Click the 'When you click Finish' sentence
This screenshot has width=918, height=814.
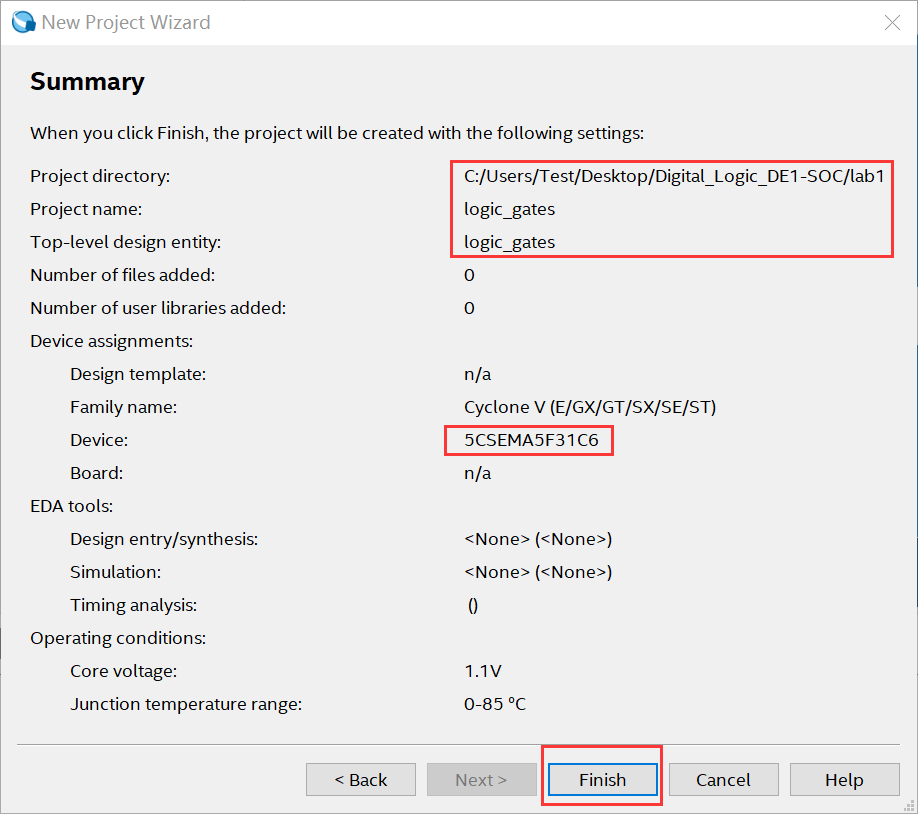[x=337, y=134]
